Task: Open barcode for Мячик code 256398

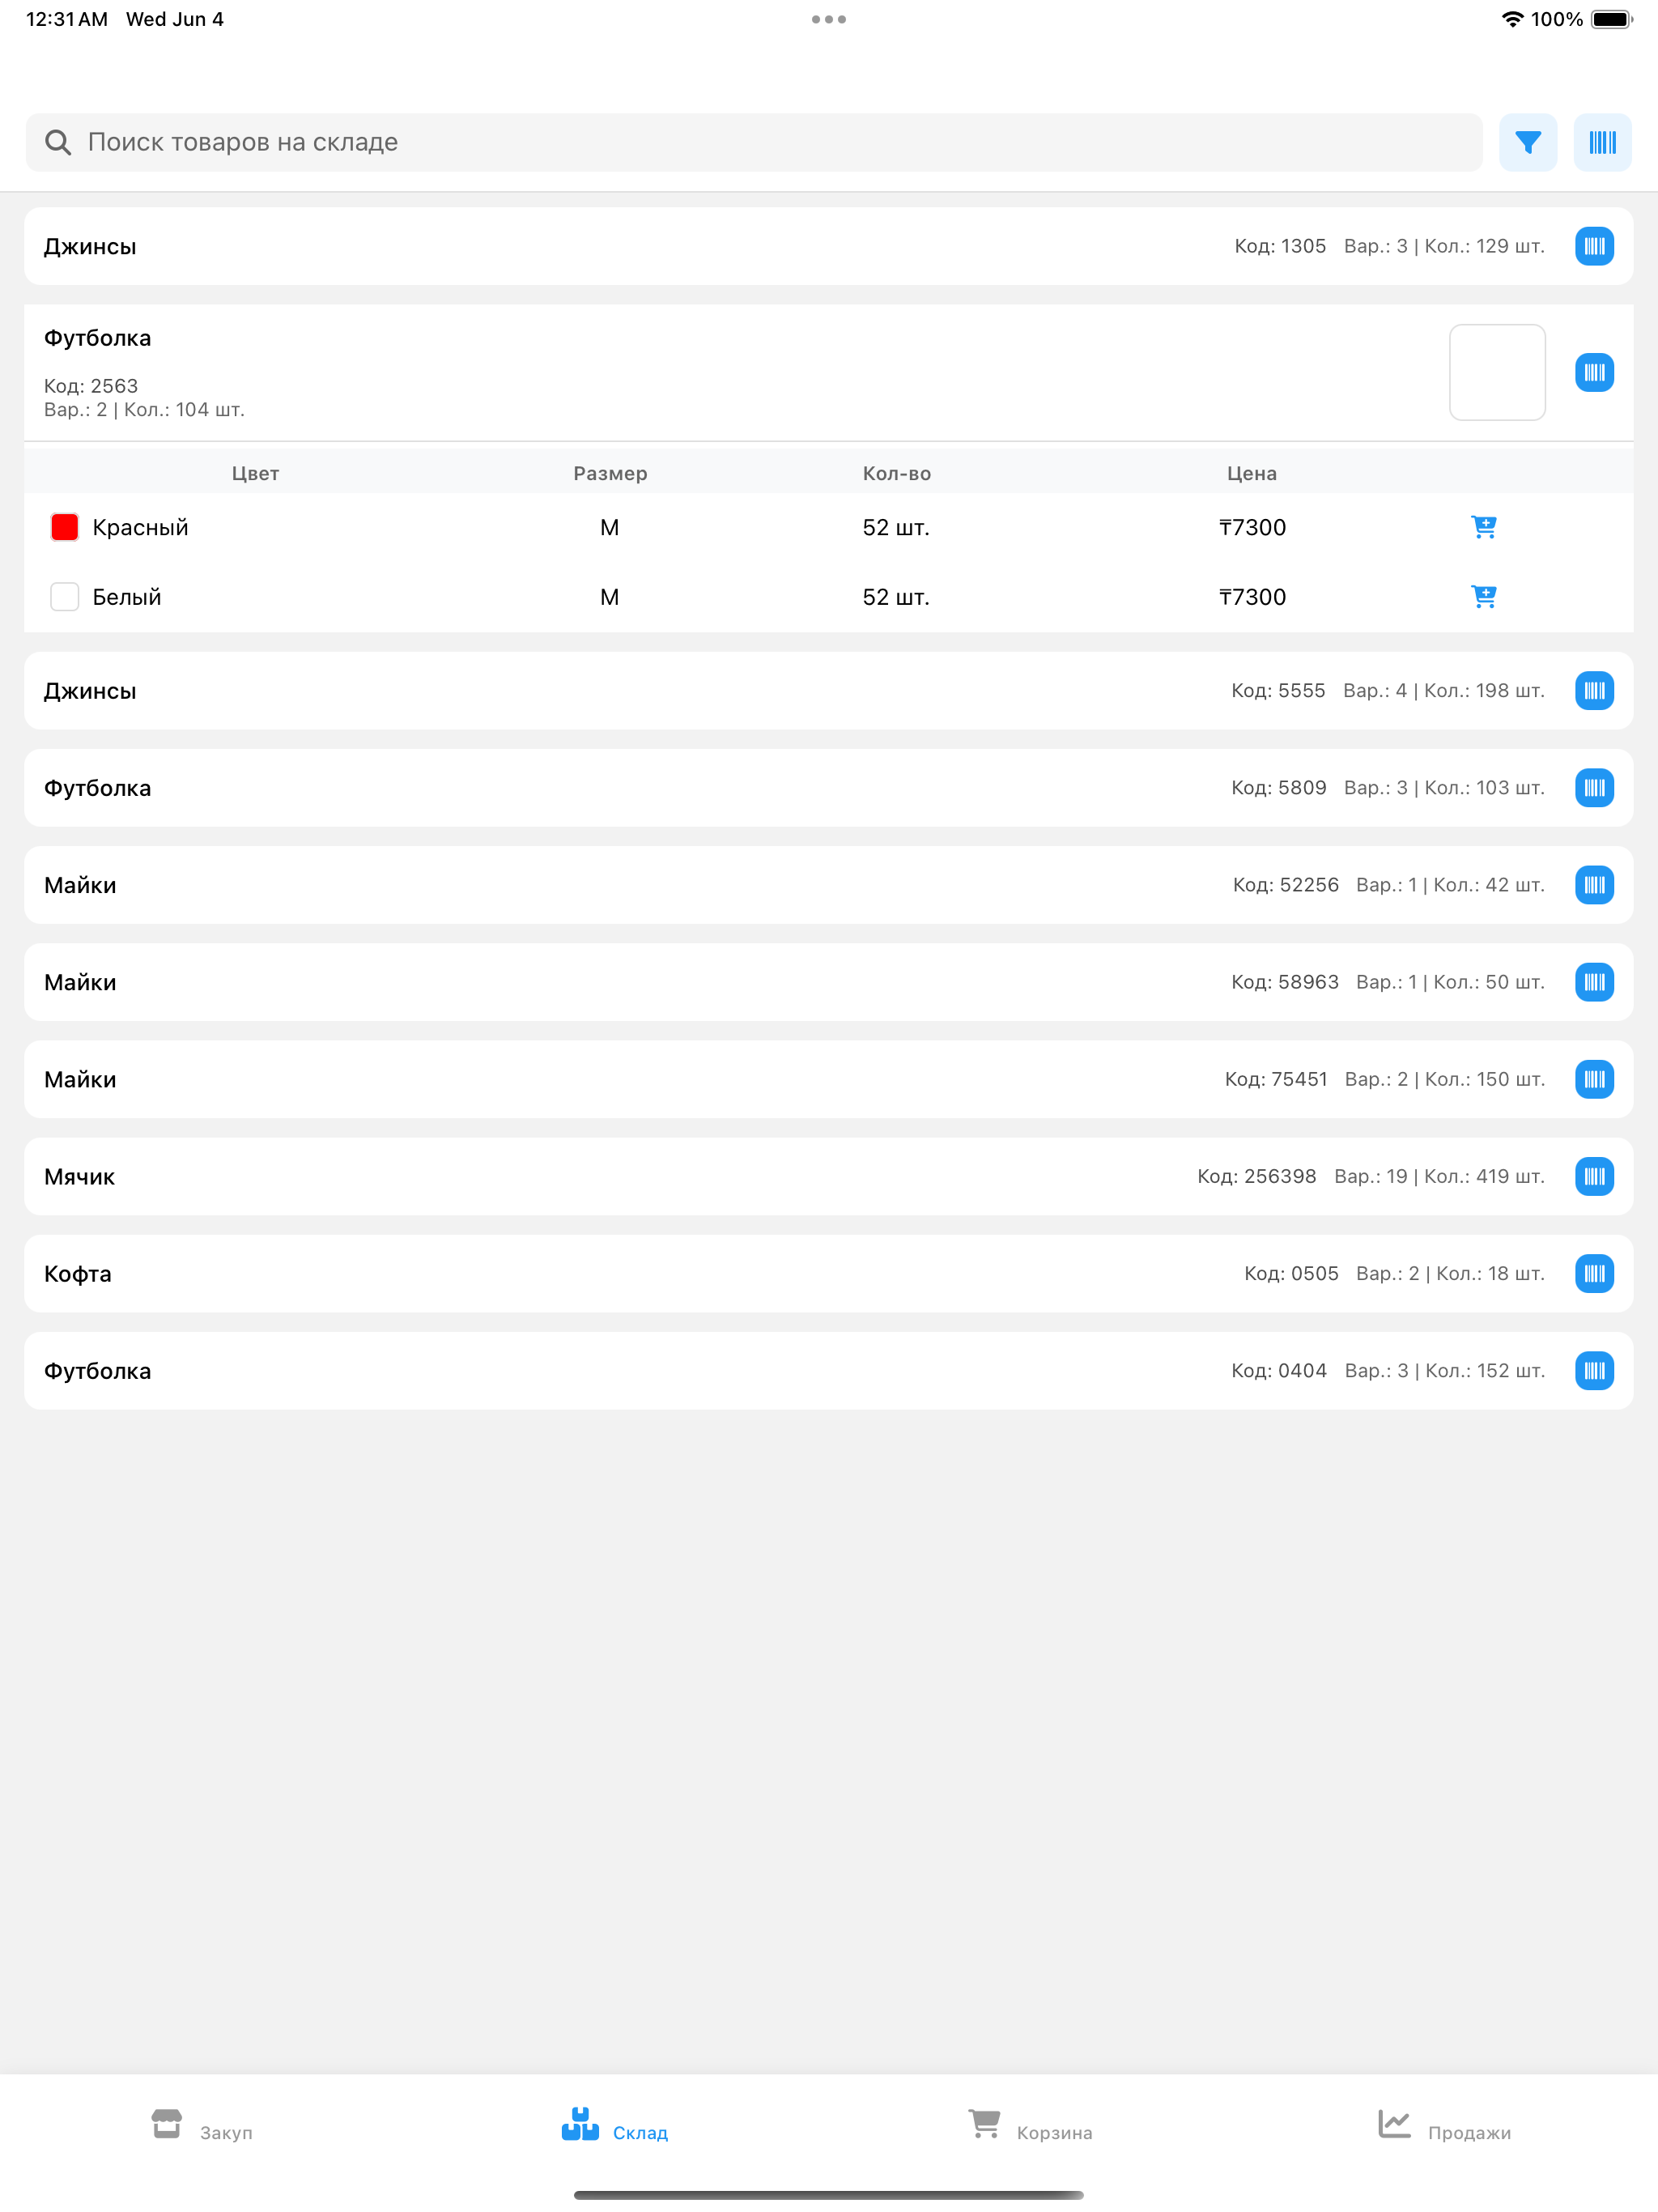Action: coord(1594,1176)
